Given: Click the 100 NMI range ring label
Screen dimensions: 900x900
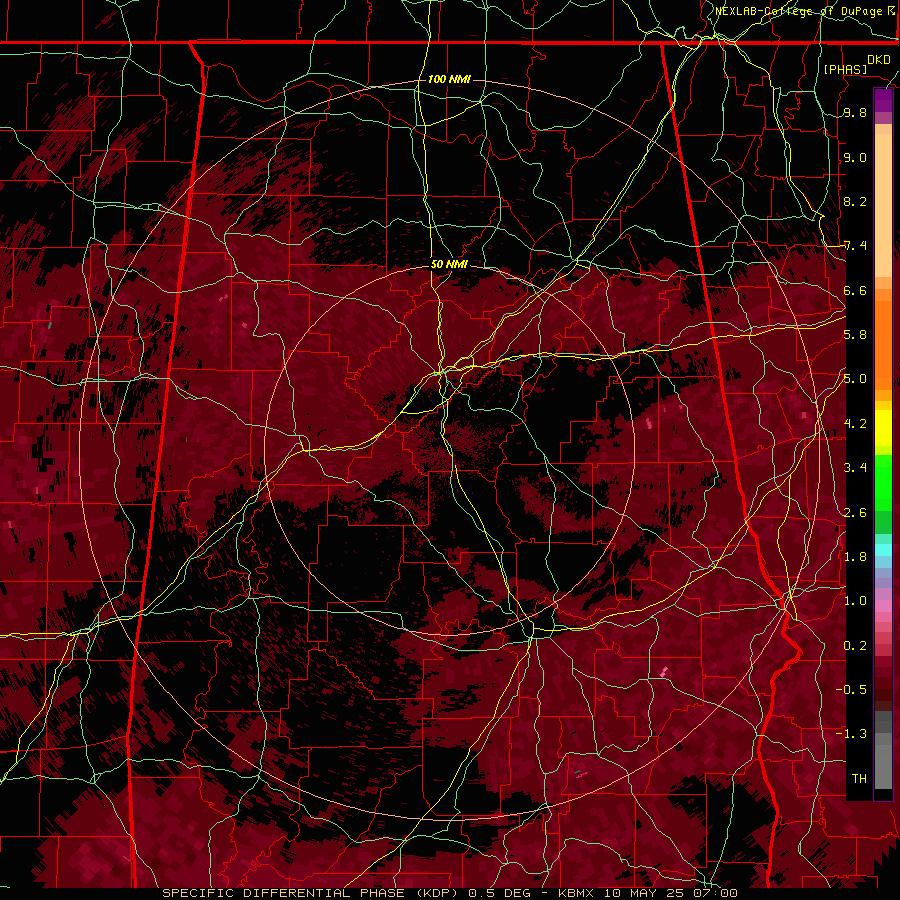Looking at the screenshot, I should 449,79.
